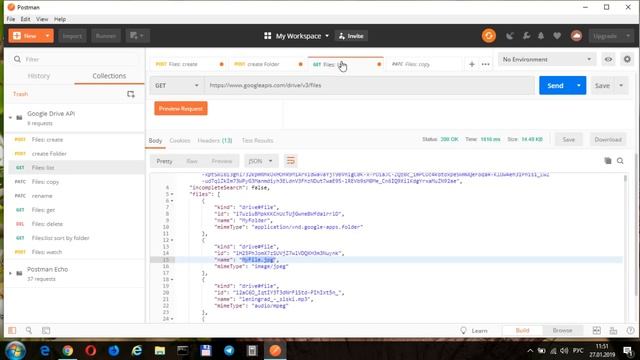Create a new collection icon
The width and height of the screenshot is (640, 360).
pos(131,94)
